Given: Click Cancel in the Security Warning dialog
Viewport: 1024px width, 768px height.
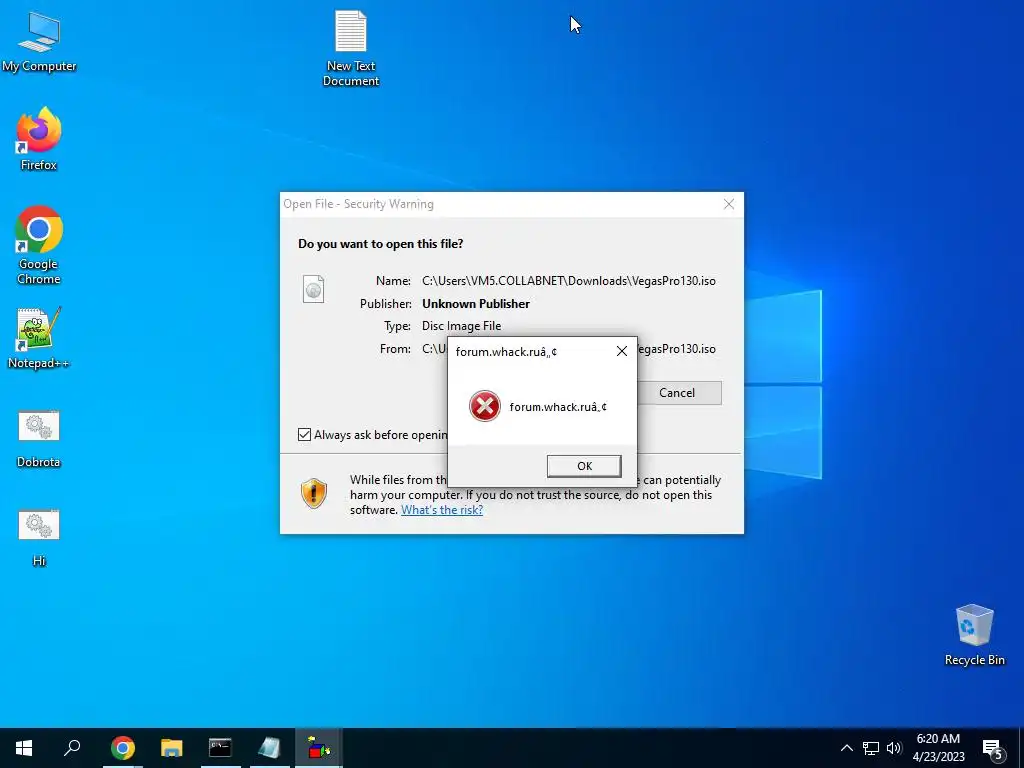Looking at the screenshot, I should pyautogui.click(x=677, y=392).
